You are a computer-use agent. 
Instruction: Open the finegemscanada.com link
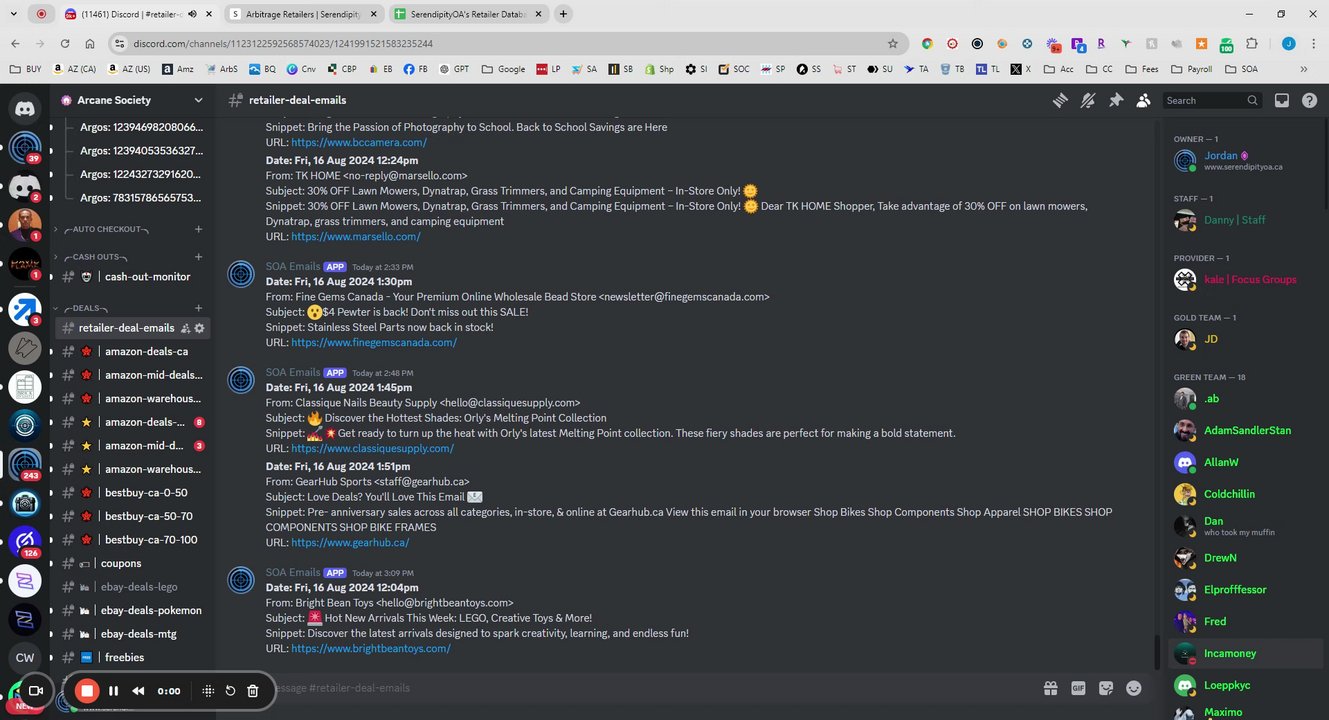[x=374, y=343]
